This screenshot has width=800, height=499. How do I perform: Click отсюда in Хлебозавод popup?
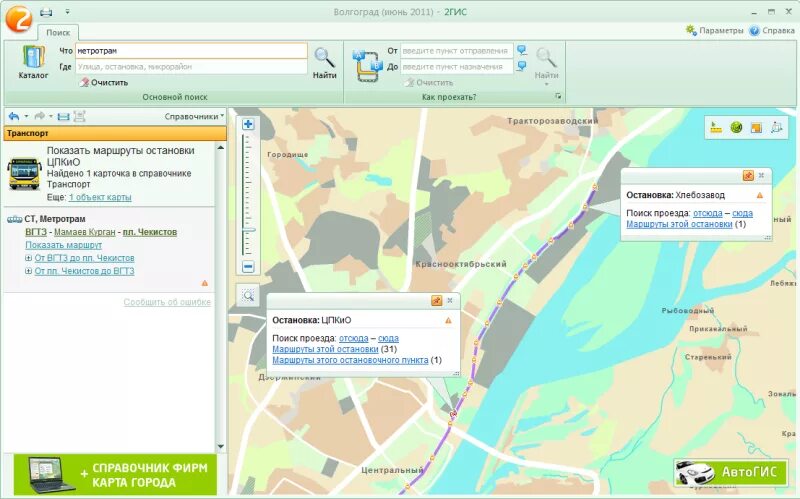707,213
